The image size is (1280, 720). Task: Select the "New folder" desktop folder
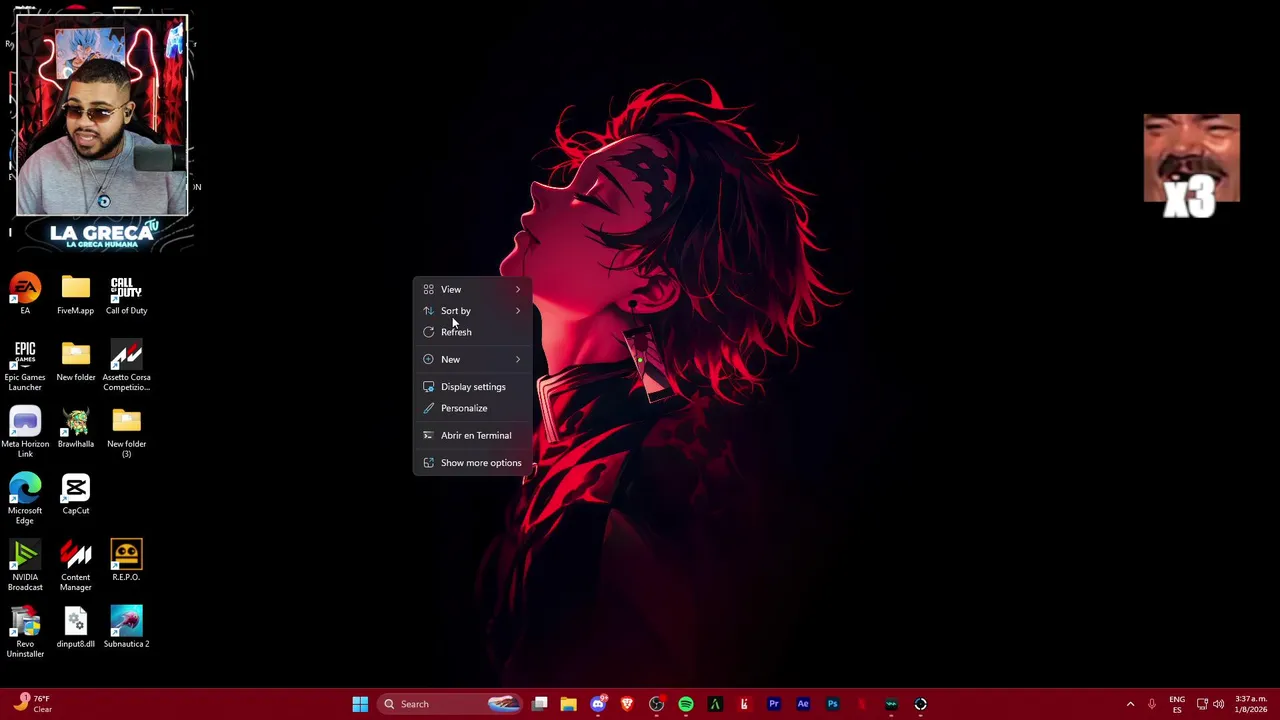coord(75,361)
